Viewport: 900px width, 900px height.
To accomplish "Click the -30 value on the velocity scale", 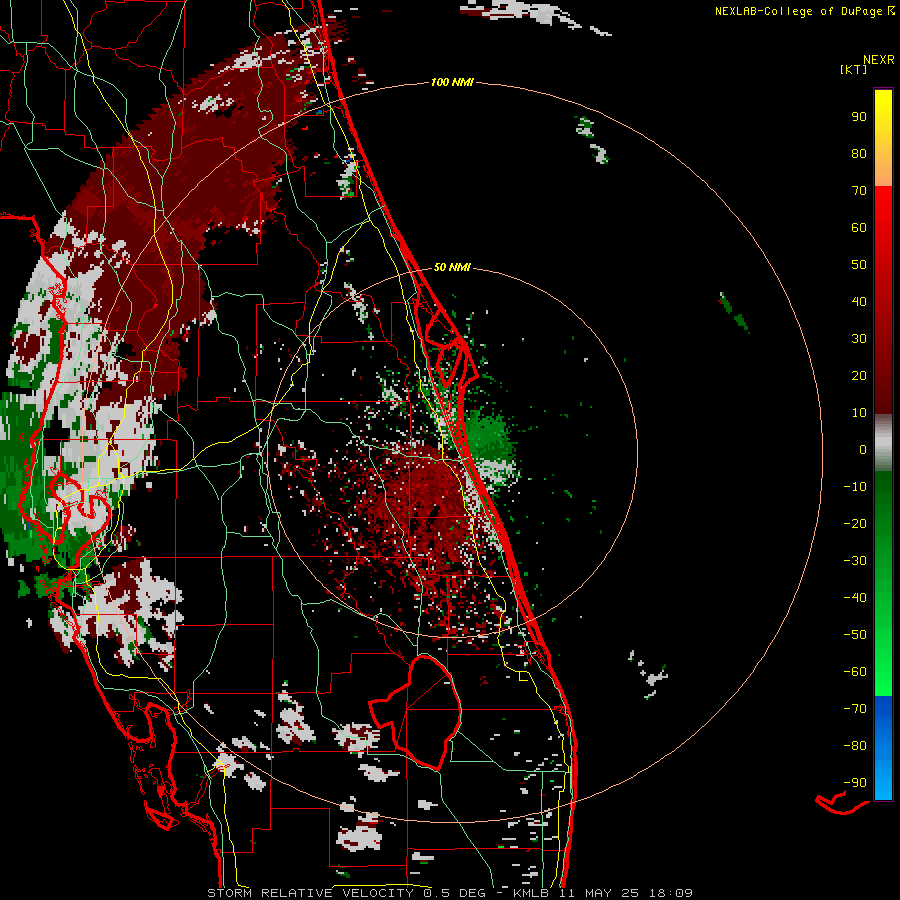I will (x=855, y=561).
